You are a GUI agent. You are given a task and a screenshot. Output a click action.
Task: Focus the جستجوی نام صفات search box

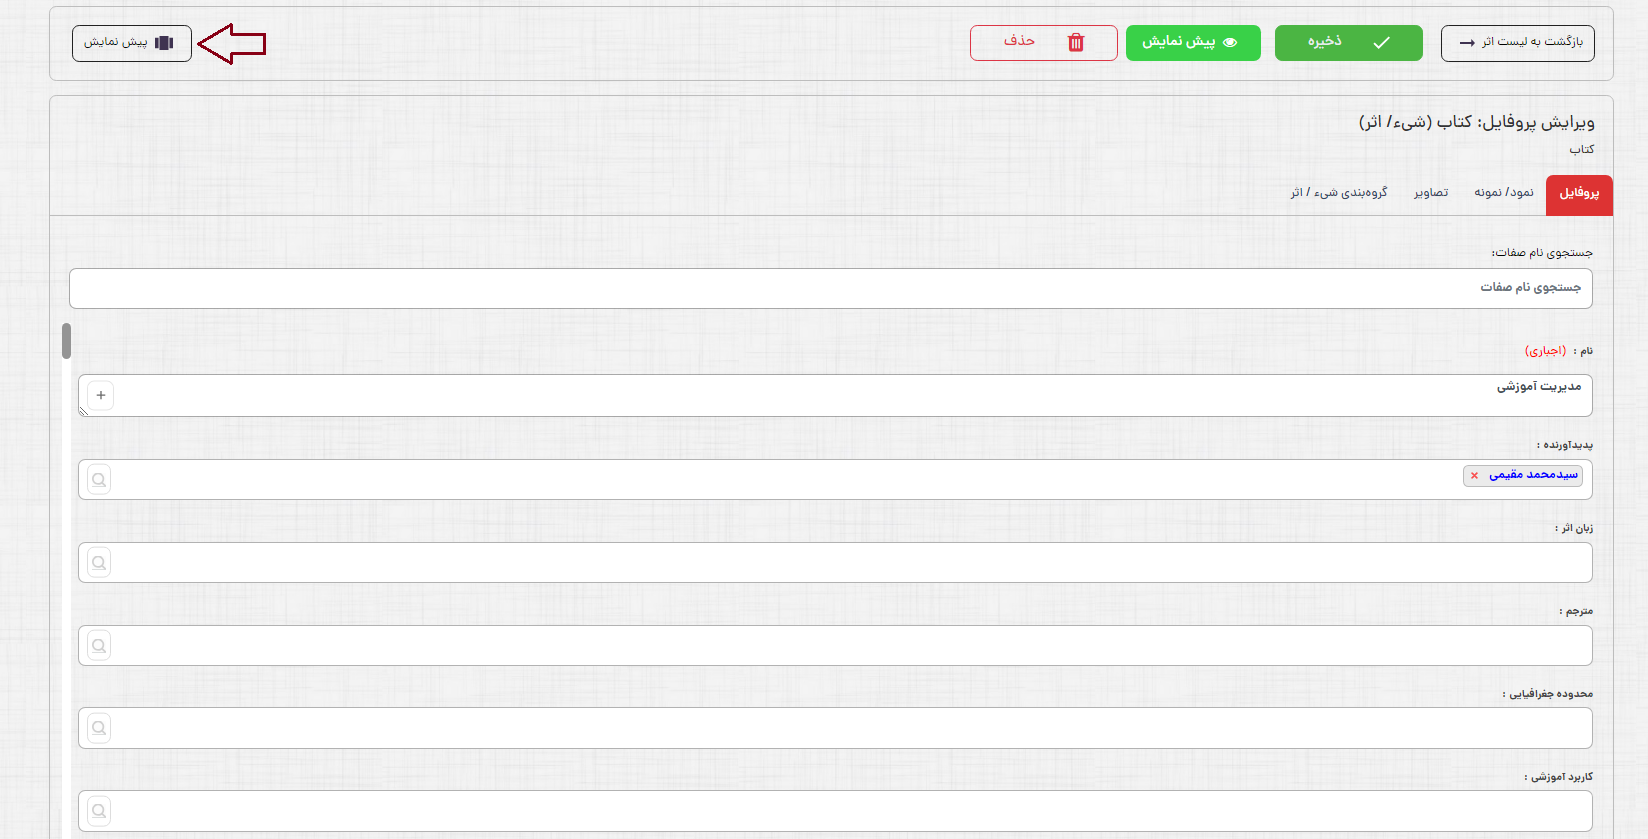point(830,288)
